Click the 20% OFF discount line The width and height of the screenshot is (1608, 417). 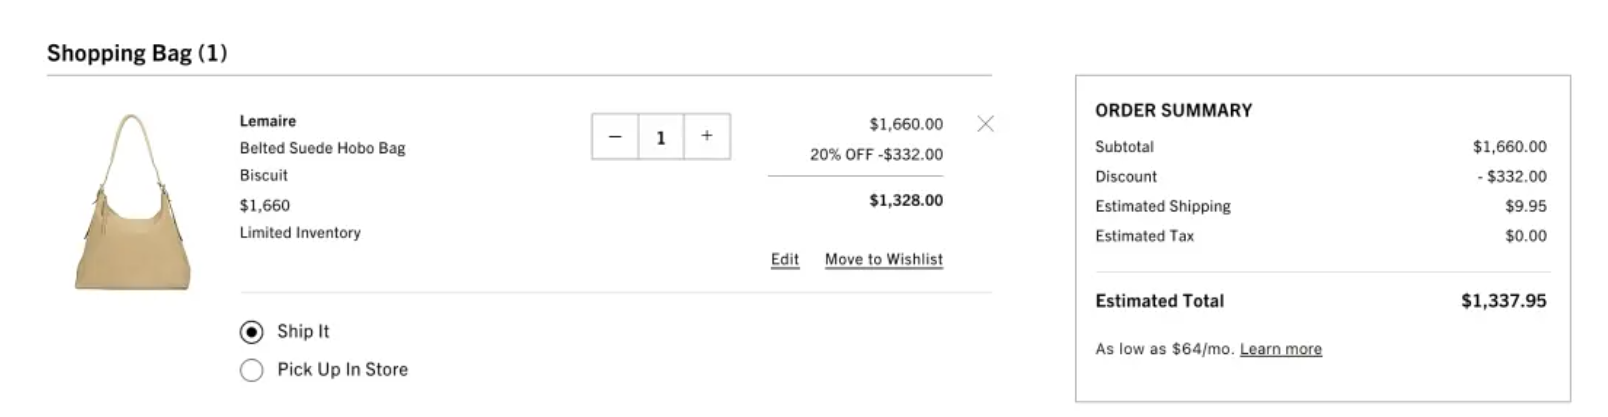coord(876,154)
